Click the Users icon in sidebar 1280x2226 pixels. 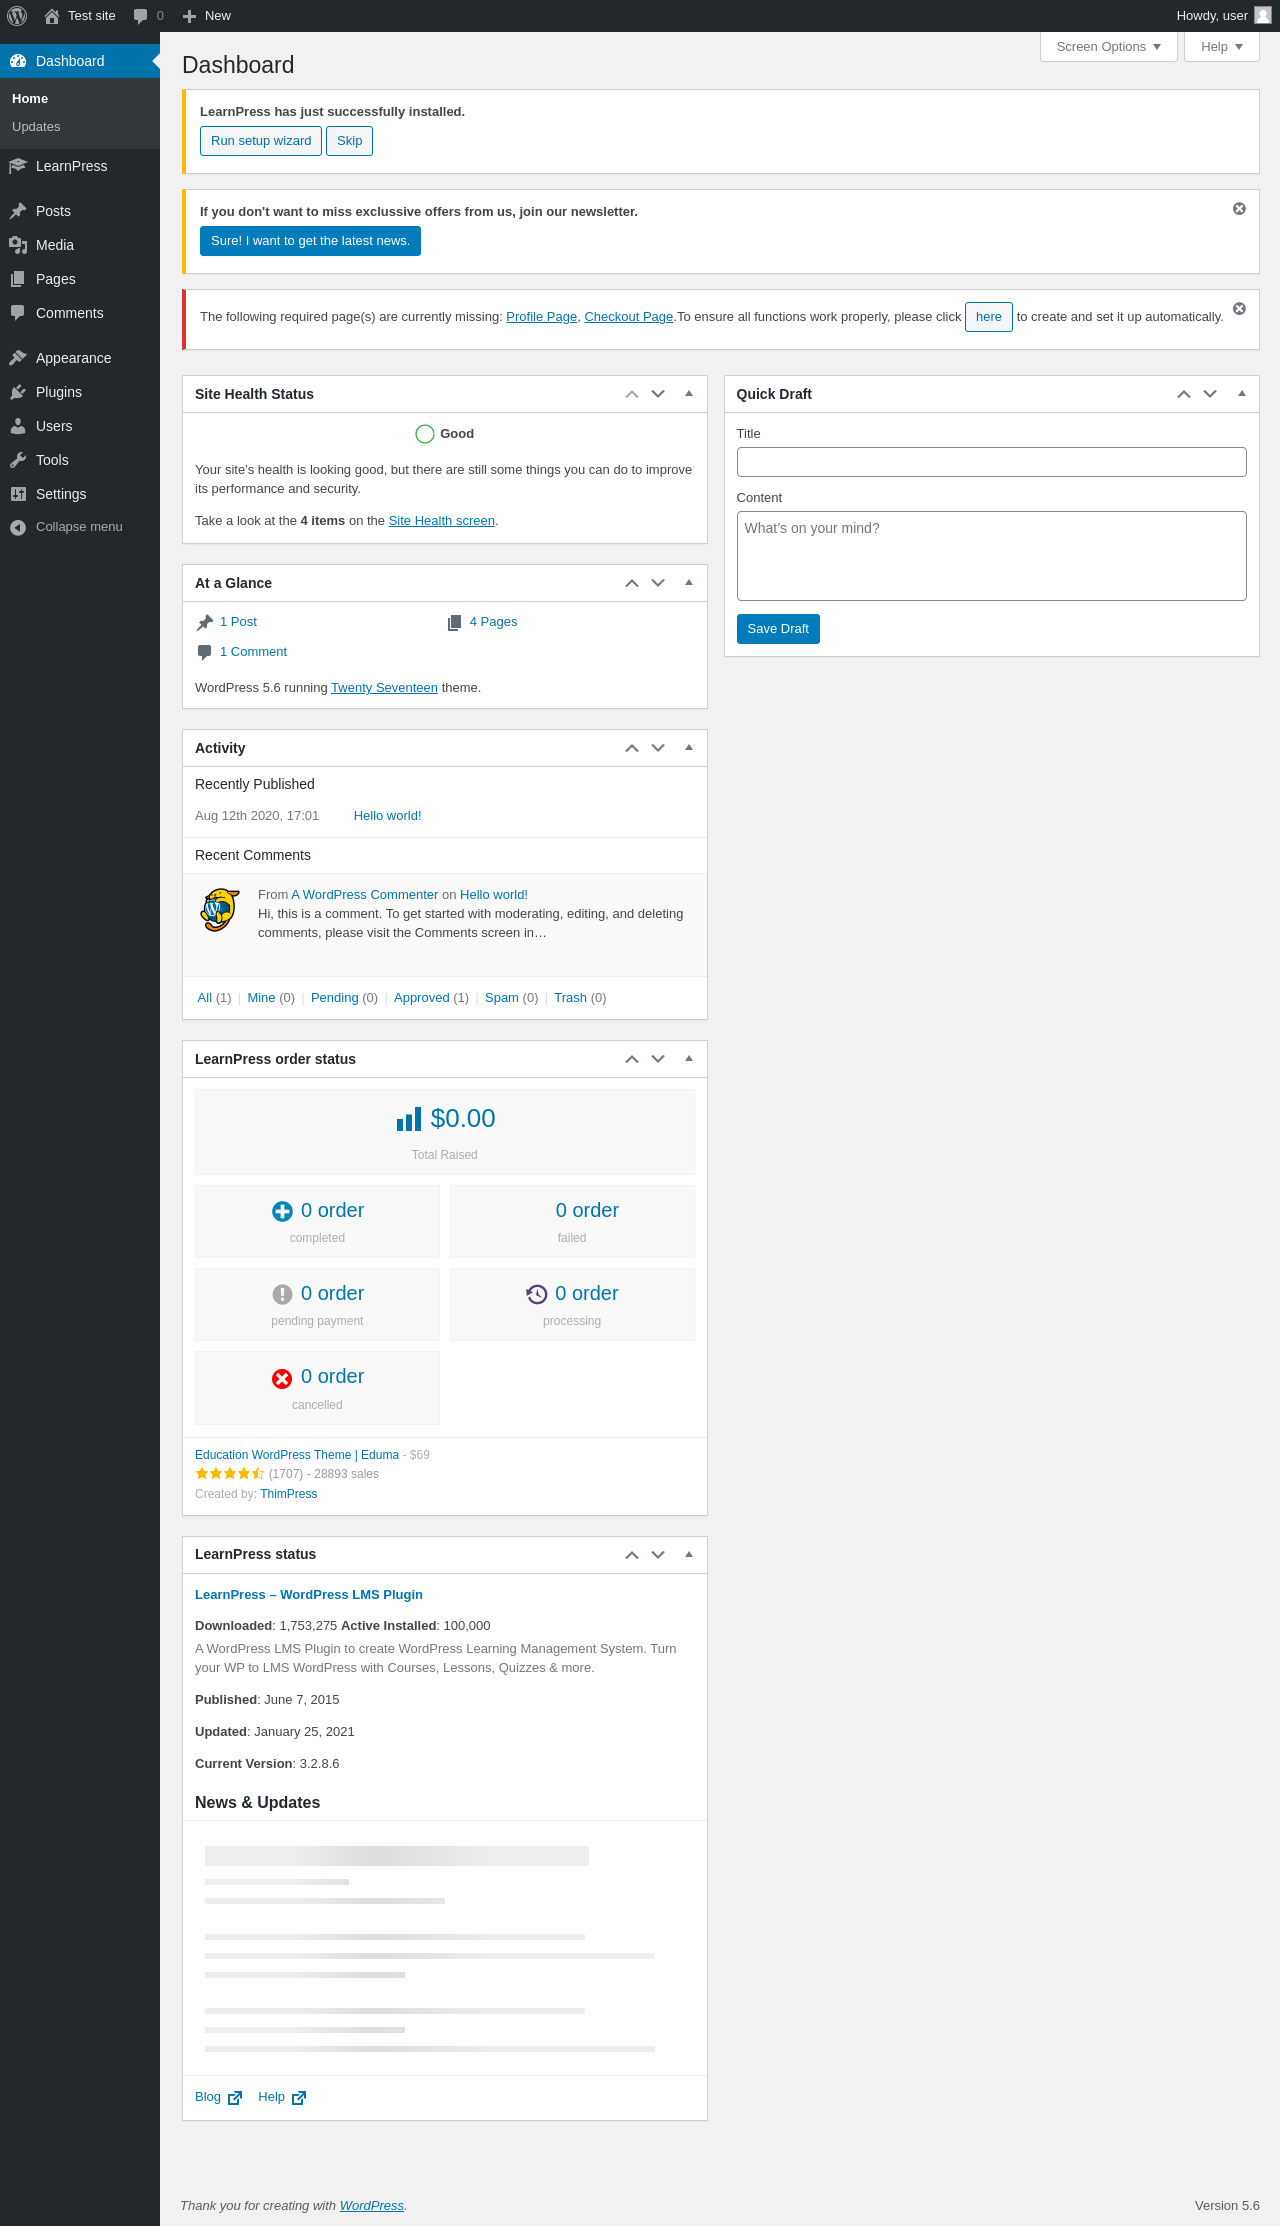(x=18, y=426)
